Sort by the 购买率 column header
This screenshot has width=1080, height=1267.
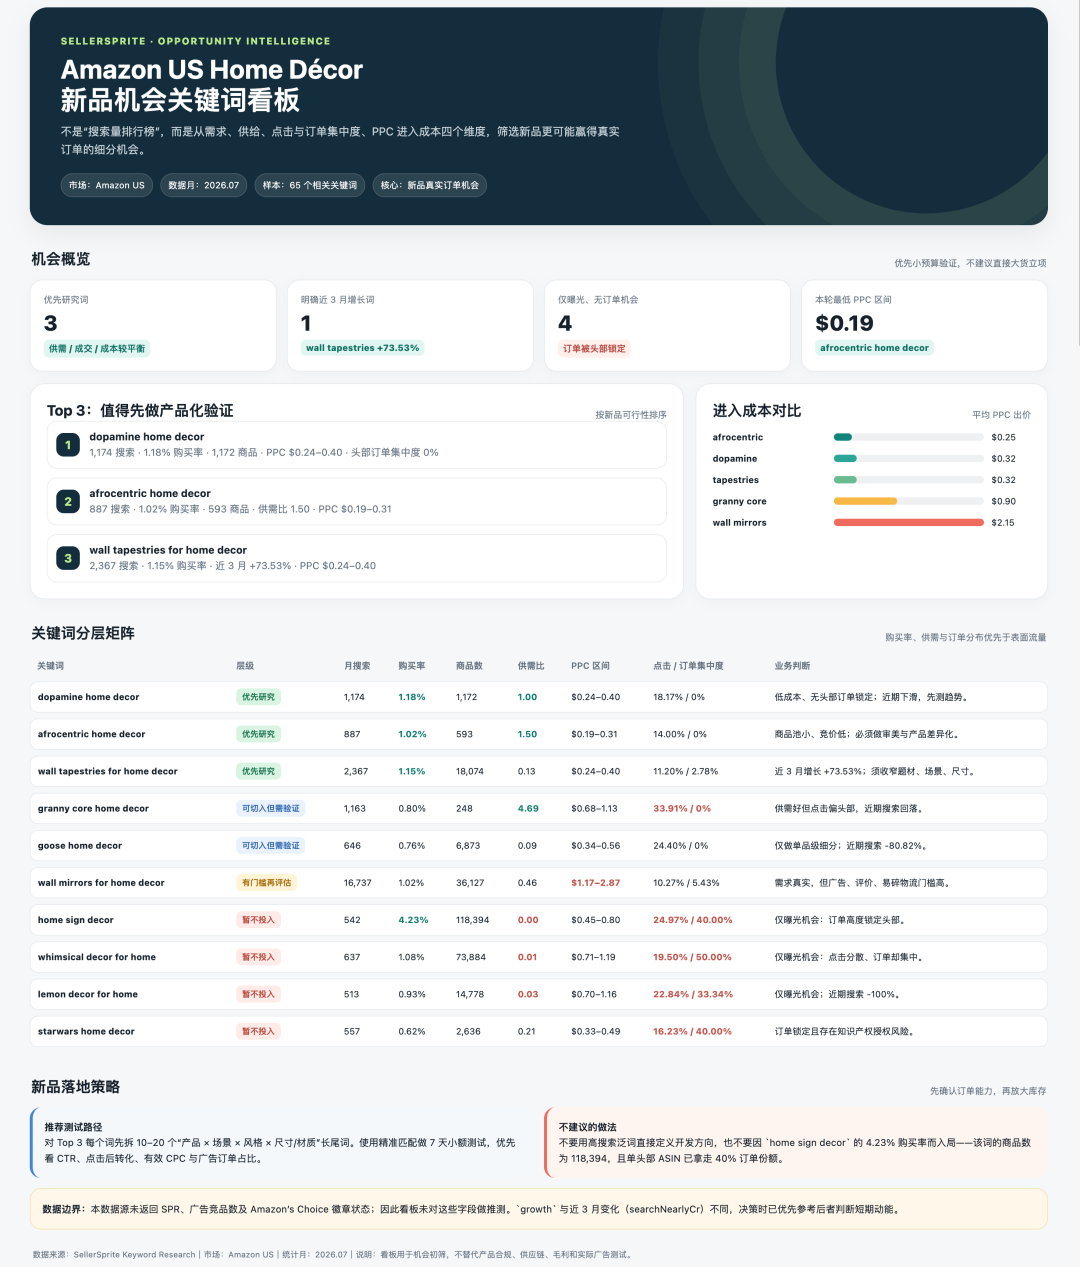click(412, 666)
